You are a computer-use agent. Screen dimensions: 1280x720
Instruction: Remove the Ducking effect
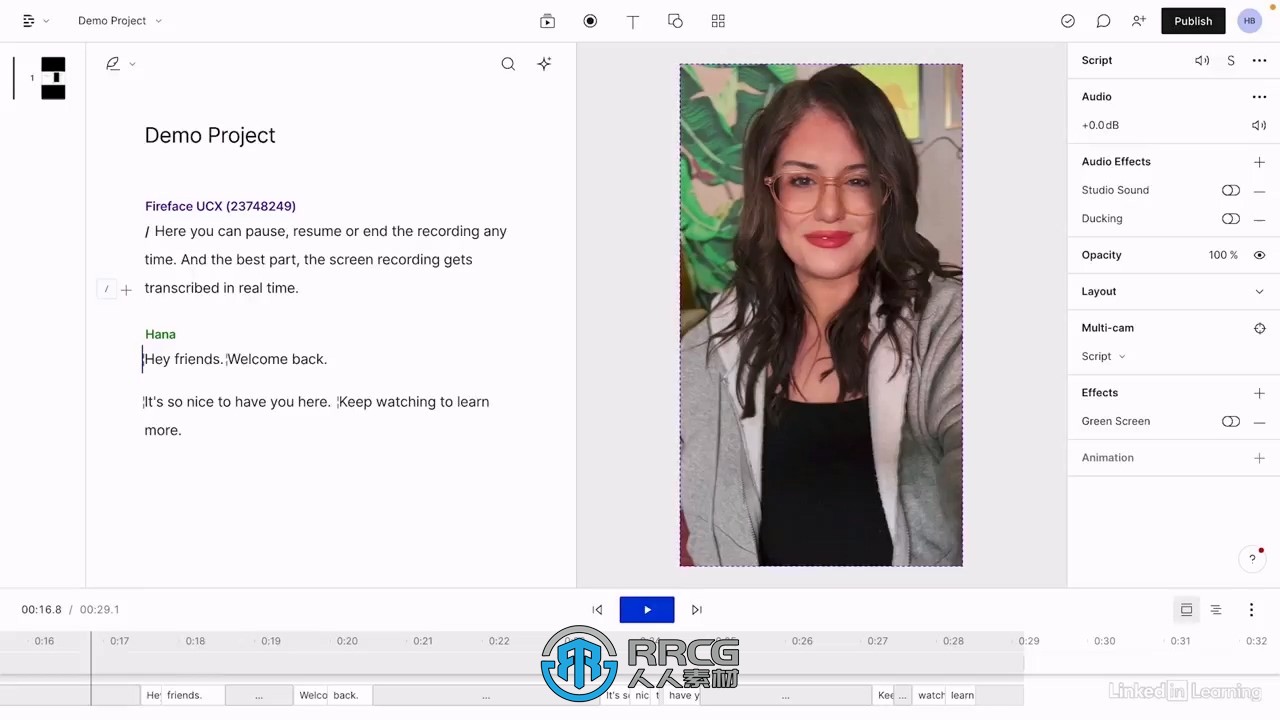click(1259, 219)
